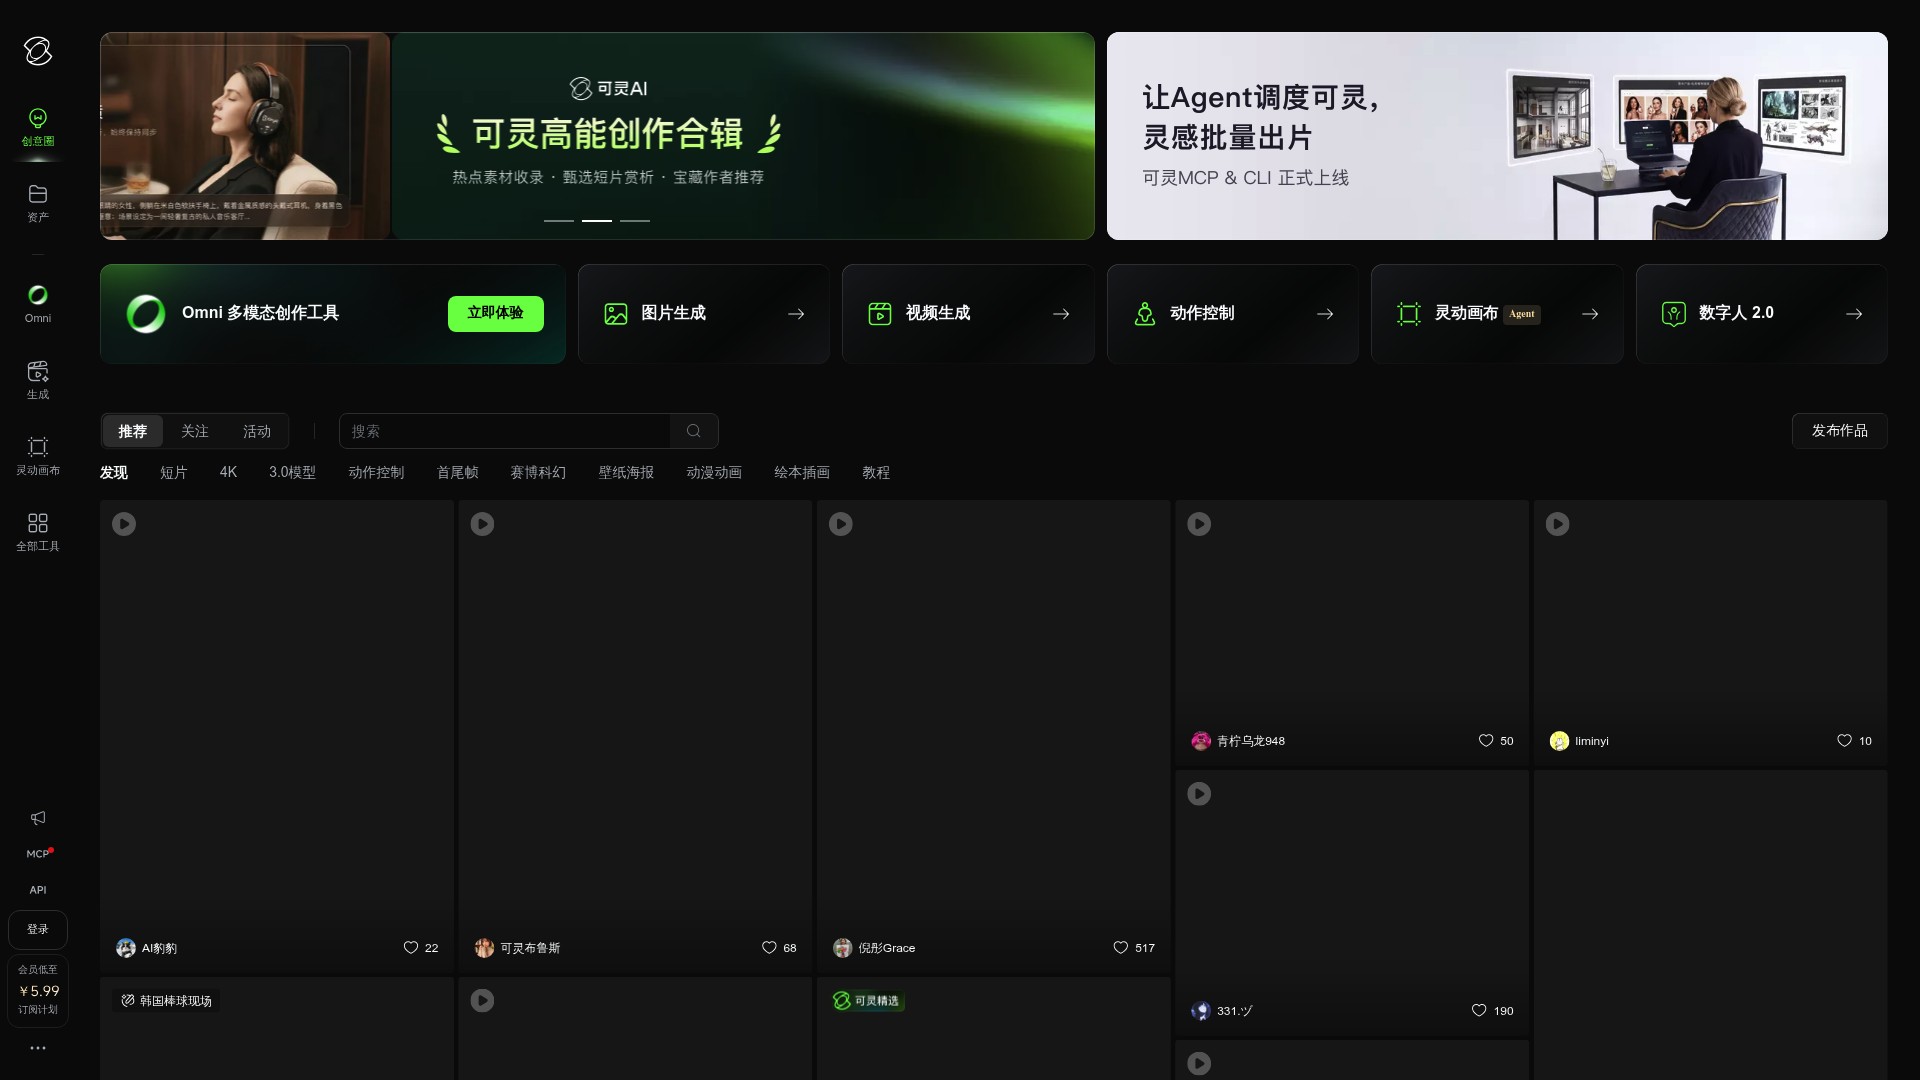Open 倪彤Grace profile avatar
The height and width of the screenshot is (1080, 1920).
pos(843,948)
